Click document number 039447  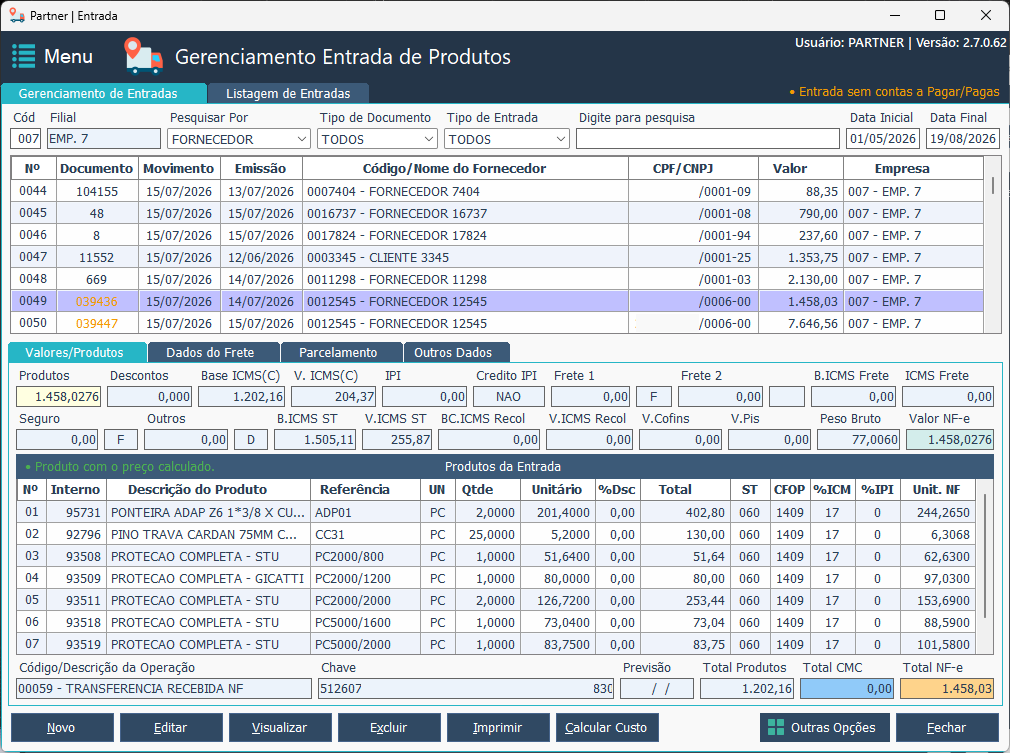(97, 323)
